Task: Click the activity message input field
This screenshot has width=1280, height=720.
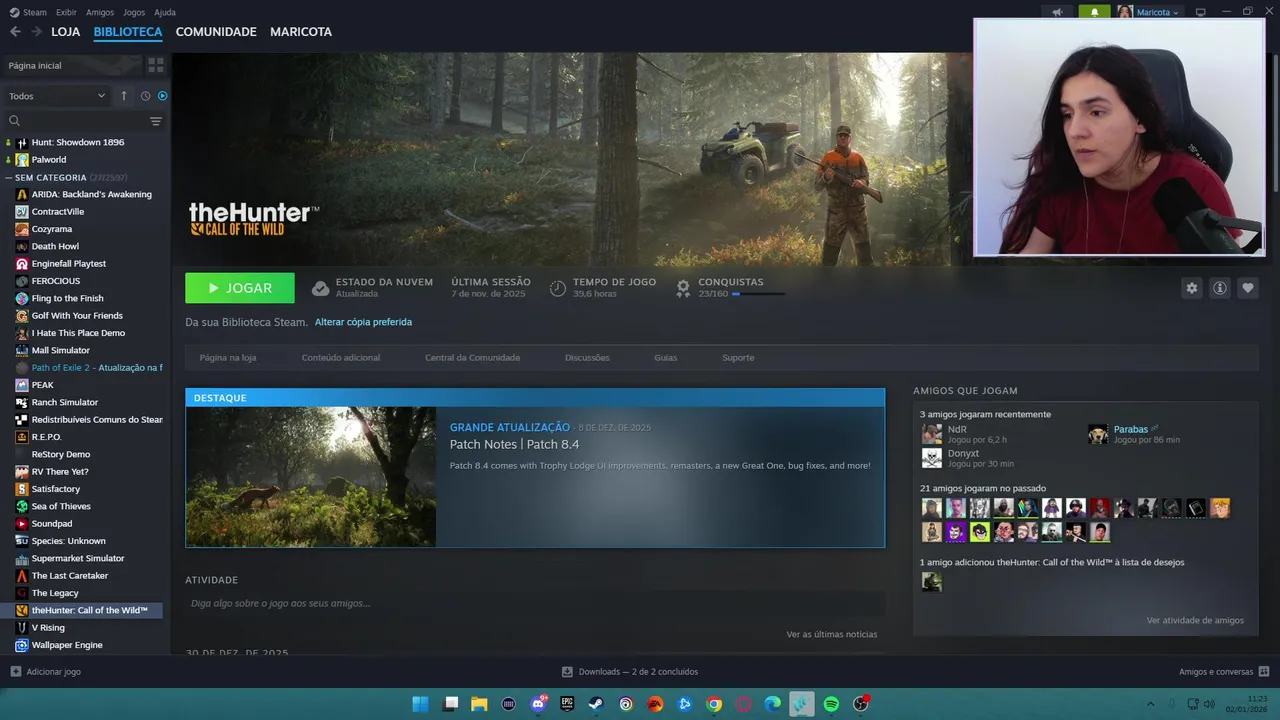Action: 535,603
